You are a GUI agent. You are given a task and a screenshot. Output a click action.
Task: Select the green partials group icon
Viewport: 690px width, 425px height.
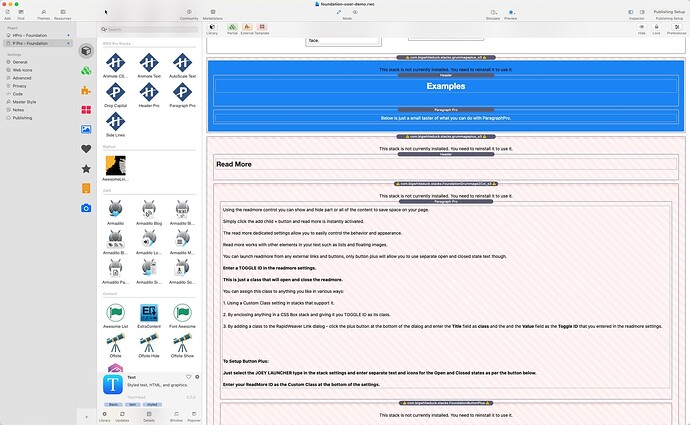(86, 70)
